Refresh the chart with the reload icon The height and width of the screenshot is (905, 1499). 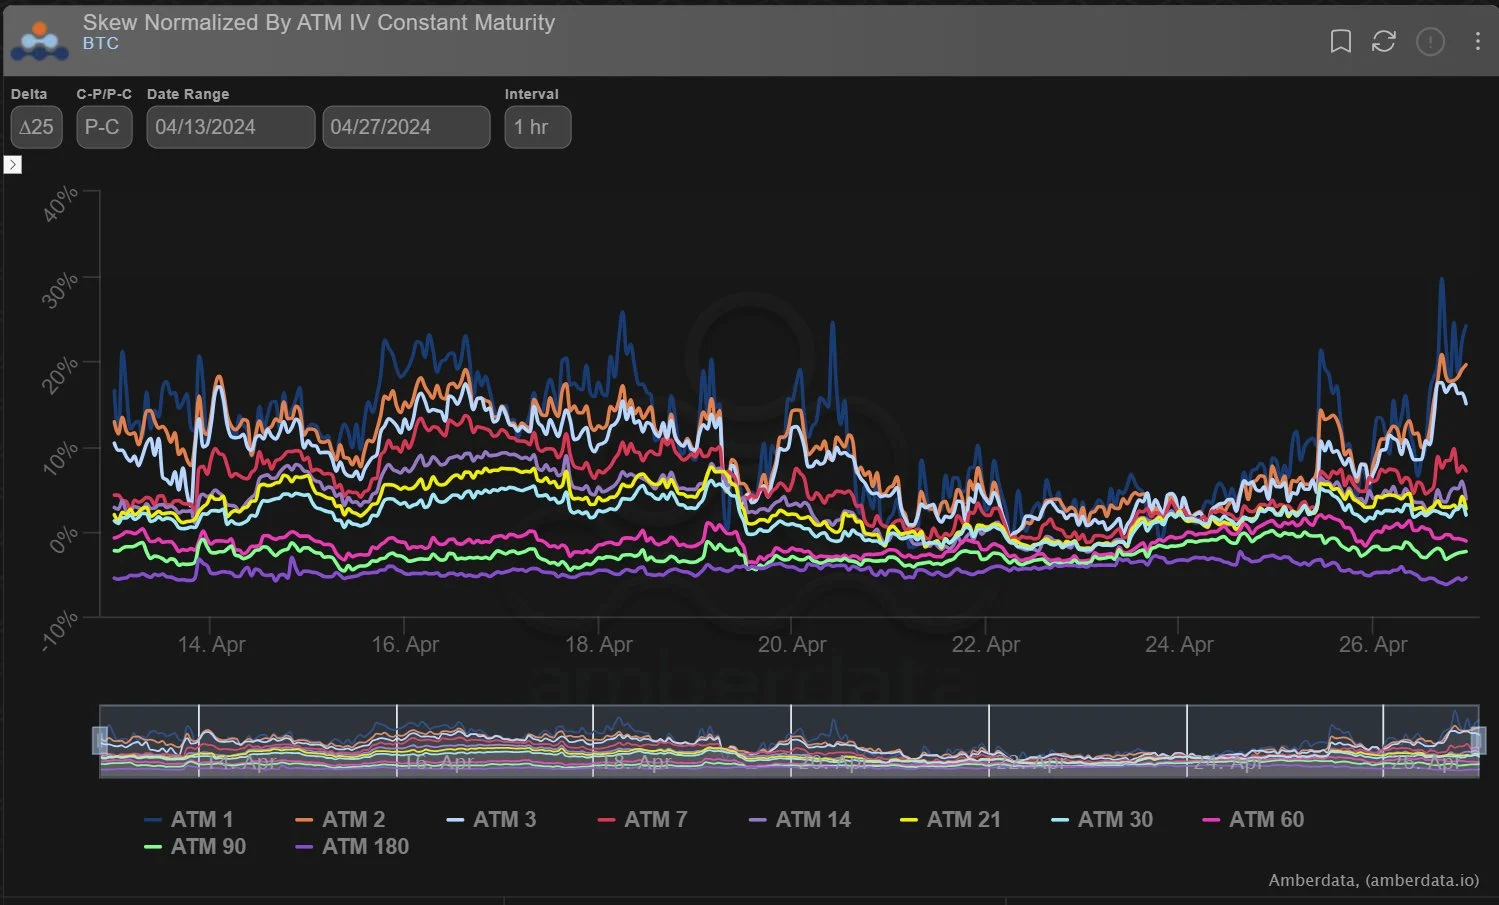pyautogui.click(x=1384, y=41)
